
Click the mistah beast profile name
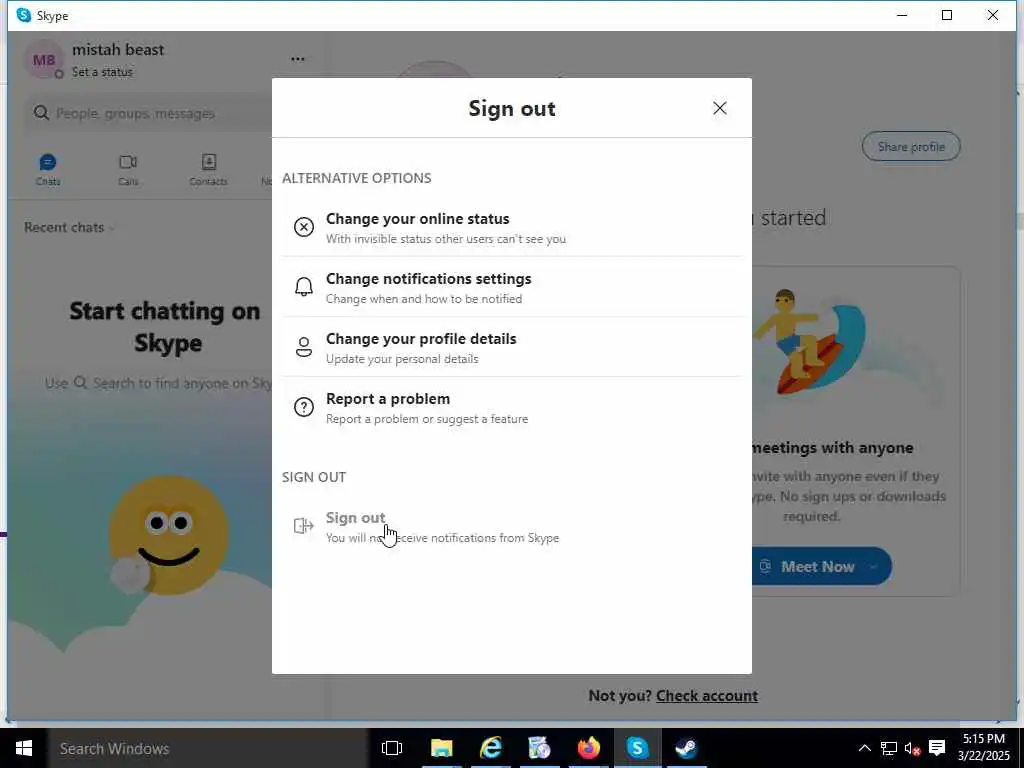click(118, 50)
